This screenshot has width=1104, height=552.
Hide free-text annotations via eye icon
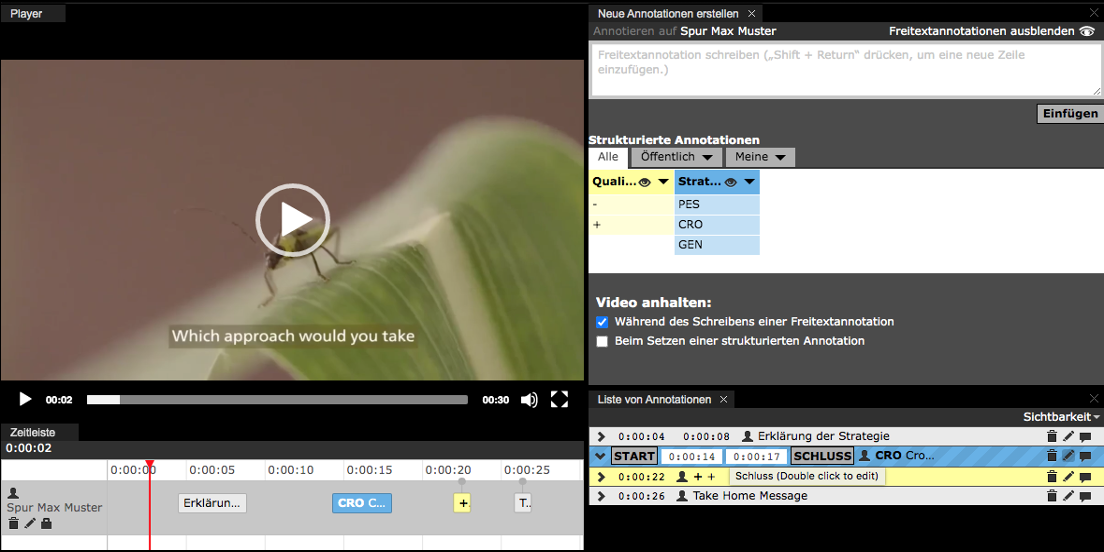[1087, 32]
